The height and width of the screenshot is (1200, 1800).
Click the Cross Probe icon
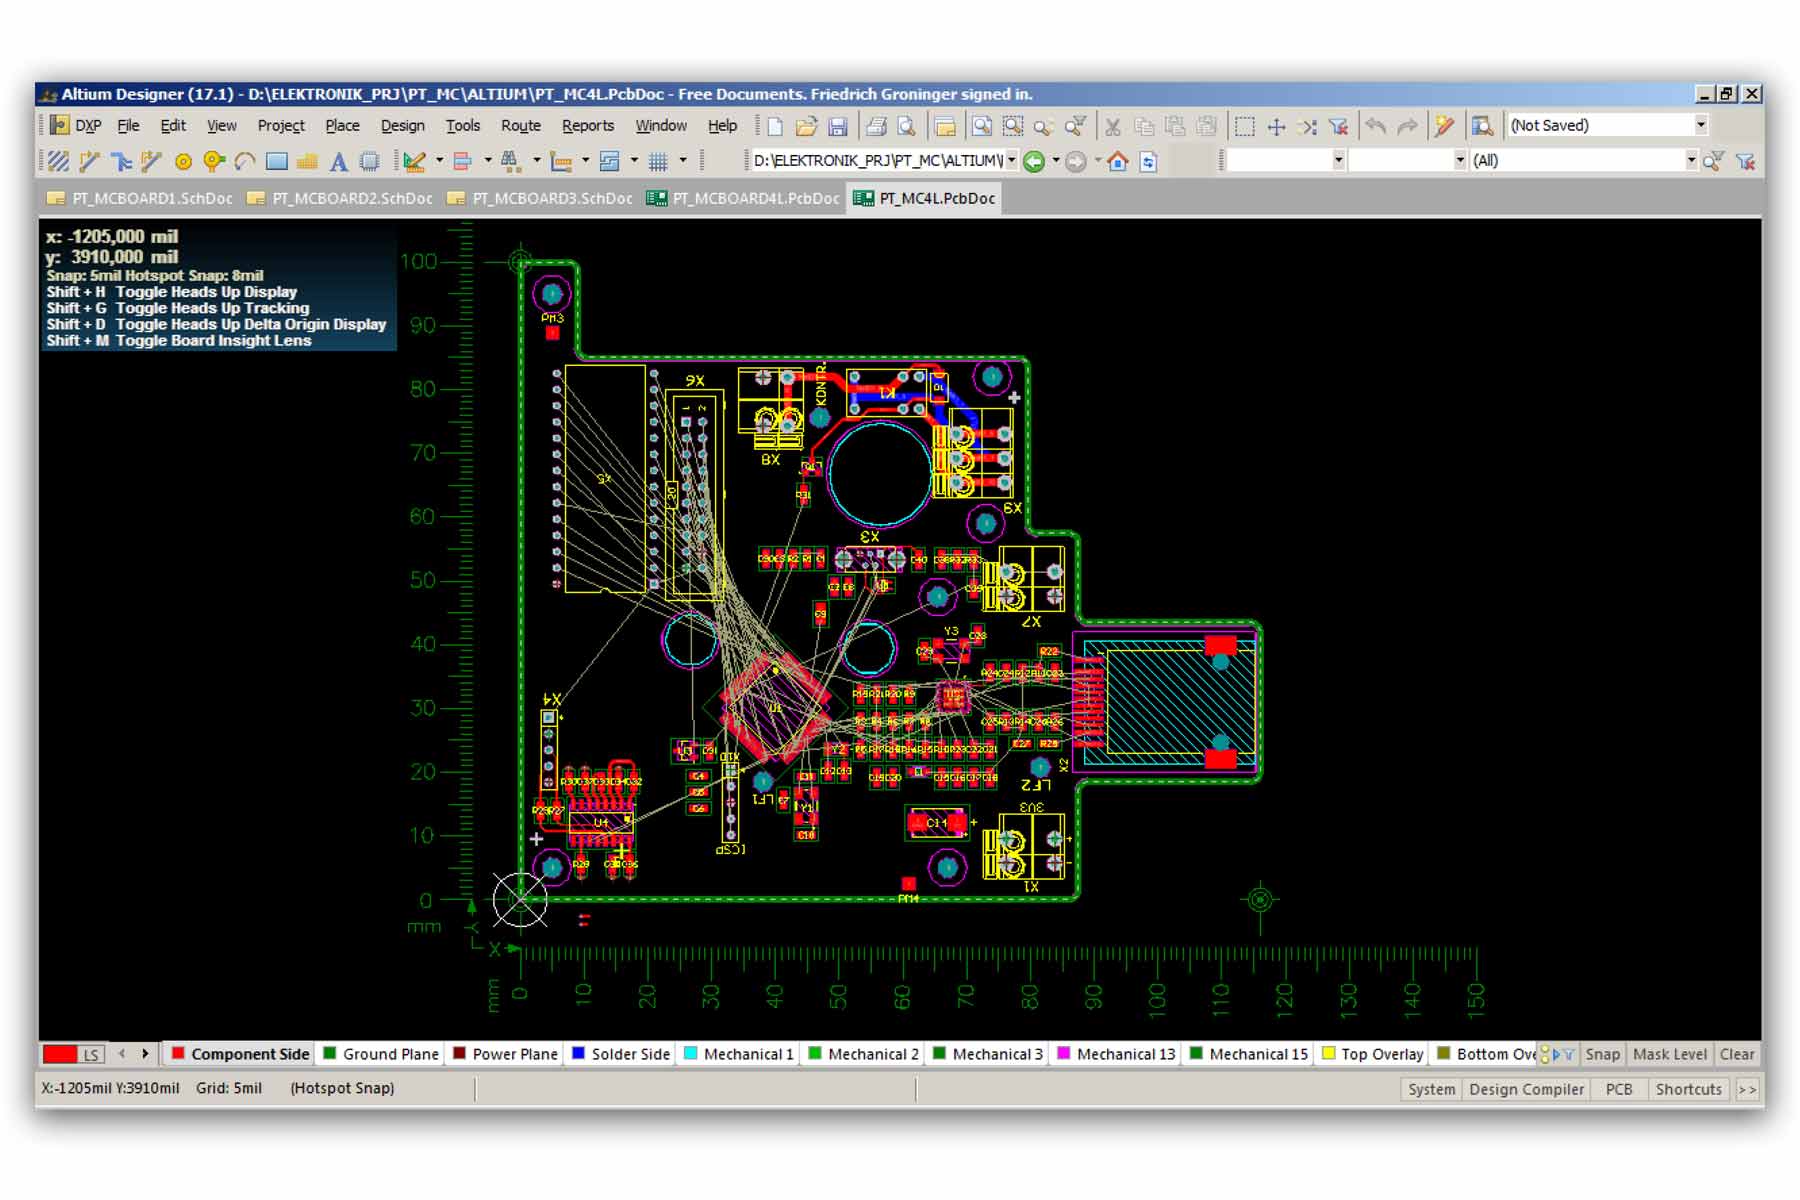click(x=1443, y=126)
